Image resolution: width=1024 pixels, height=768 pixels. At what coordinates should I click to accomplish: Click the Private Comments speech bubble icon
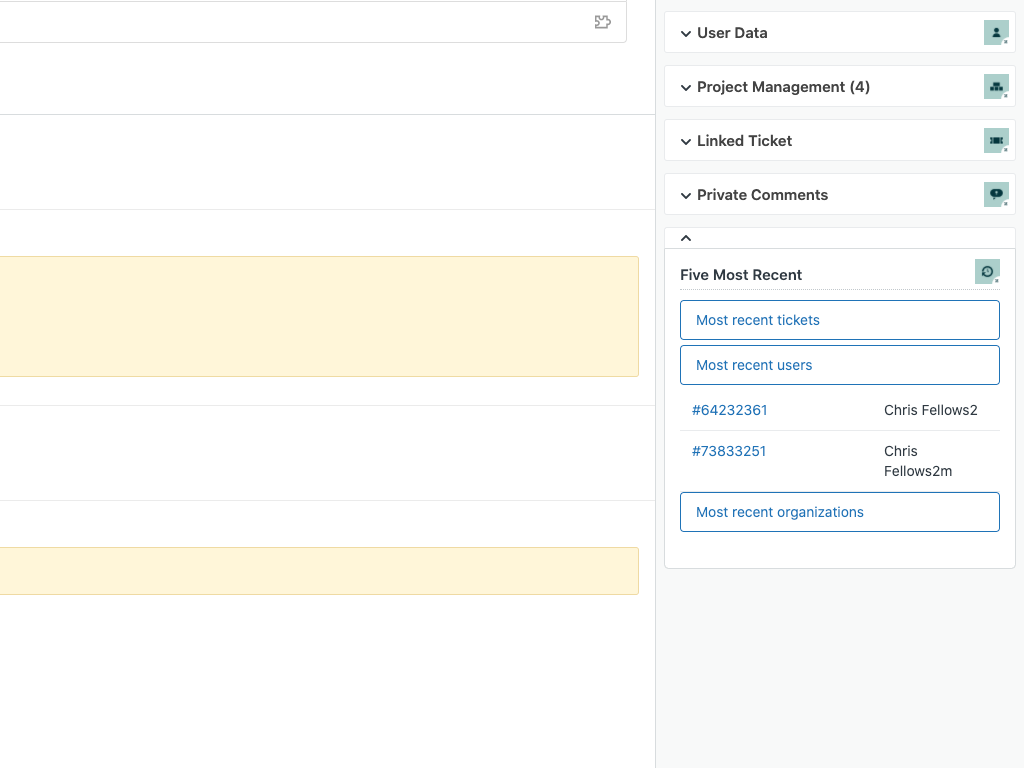996,194
